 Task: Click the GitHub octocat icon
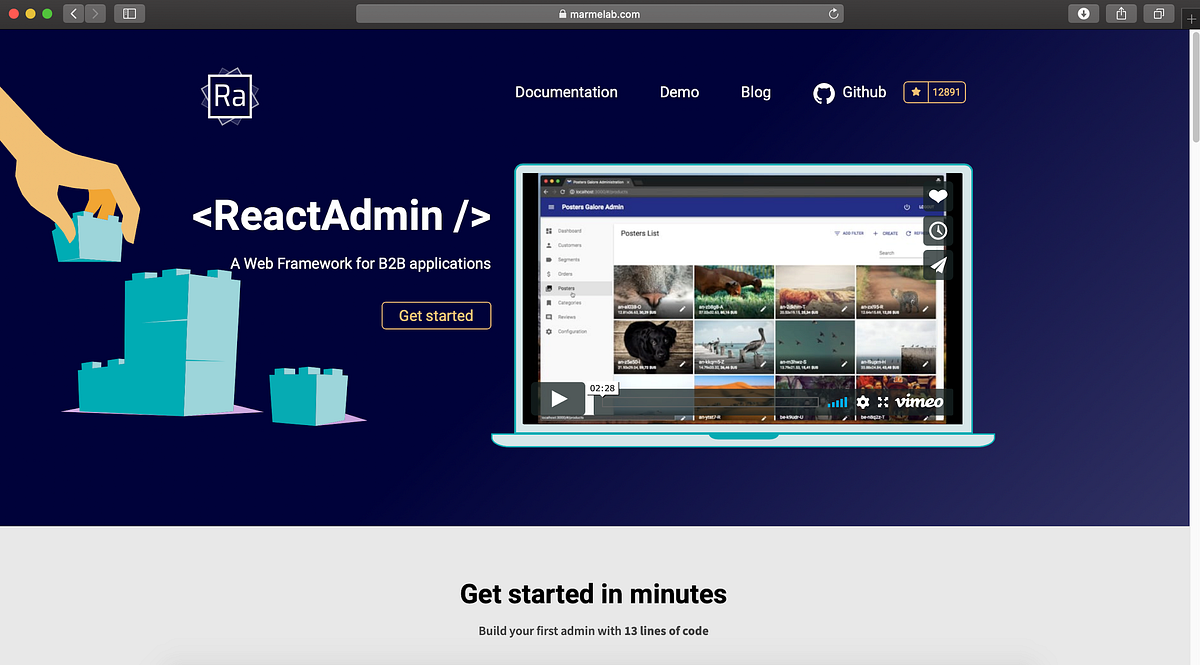pyautogui.click(x=824, y=92)
